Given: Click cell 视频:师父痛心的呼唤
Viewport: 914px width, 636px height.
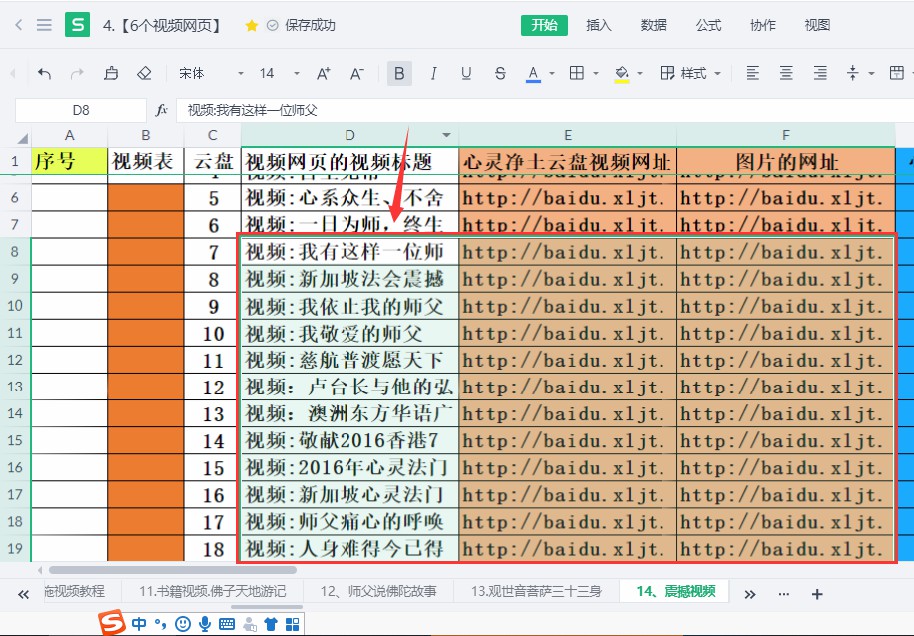Looking at the screenshot, I should pyautogui.click(x=350, y=522).
